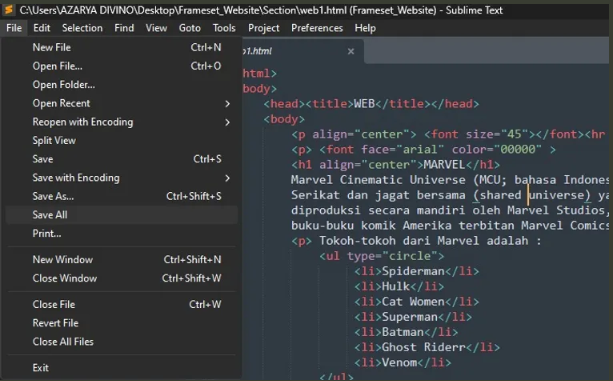Choose Open Folder... menu entry
The height and width of the screenshot is (381, 613).
pos(122,85)
